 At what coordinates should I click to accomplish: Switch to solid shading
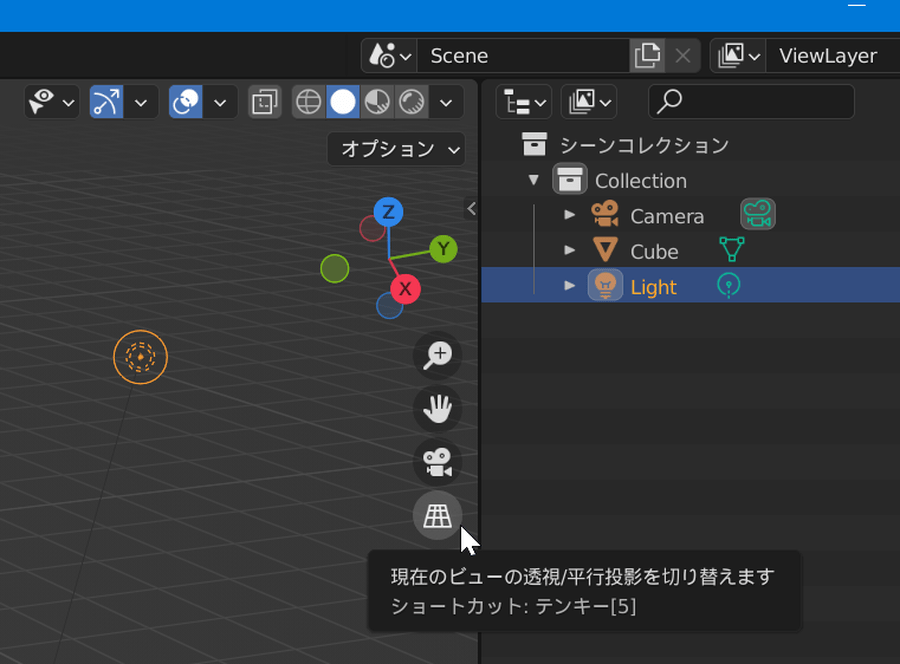coord(343,102)
